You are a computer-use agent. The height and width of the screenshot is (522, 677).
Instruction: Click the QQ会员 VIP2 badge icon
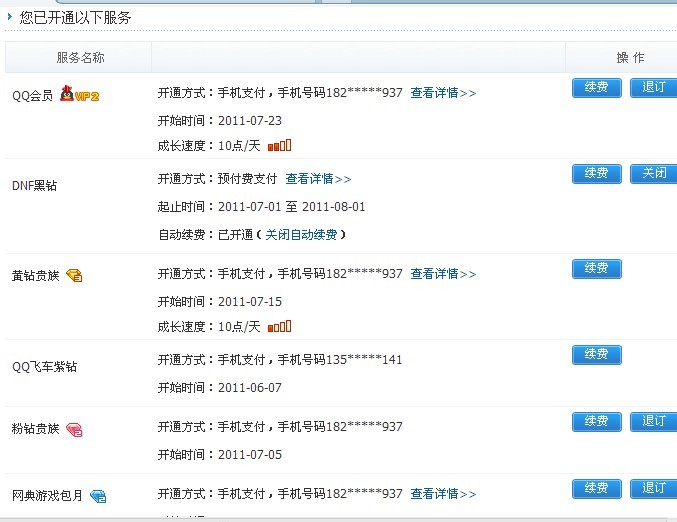click(x=79, y=94)
